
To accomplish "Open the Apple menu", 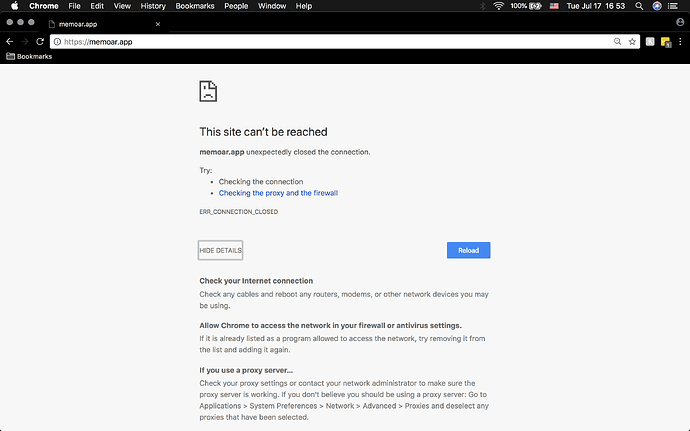I will click(x=15, y=6).
